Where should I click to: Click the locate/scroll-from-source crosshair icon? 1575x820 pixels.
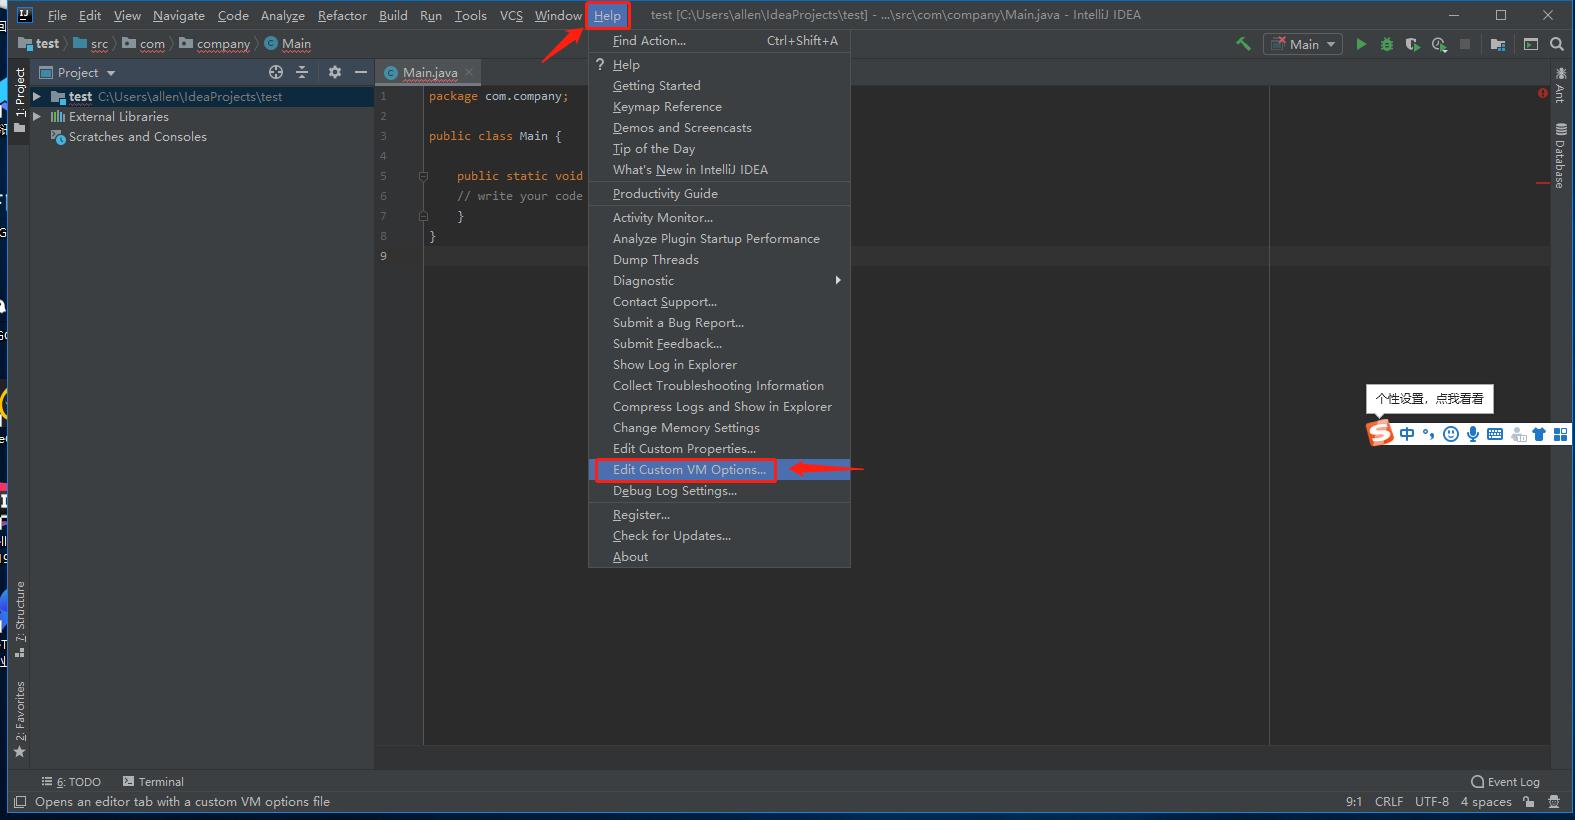point(276,72)
